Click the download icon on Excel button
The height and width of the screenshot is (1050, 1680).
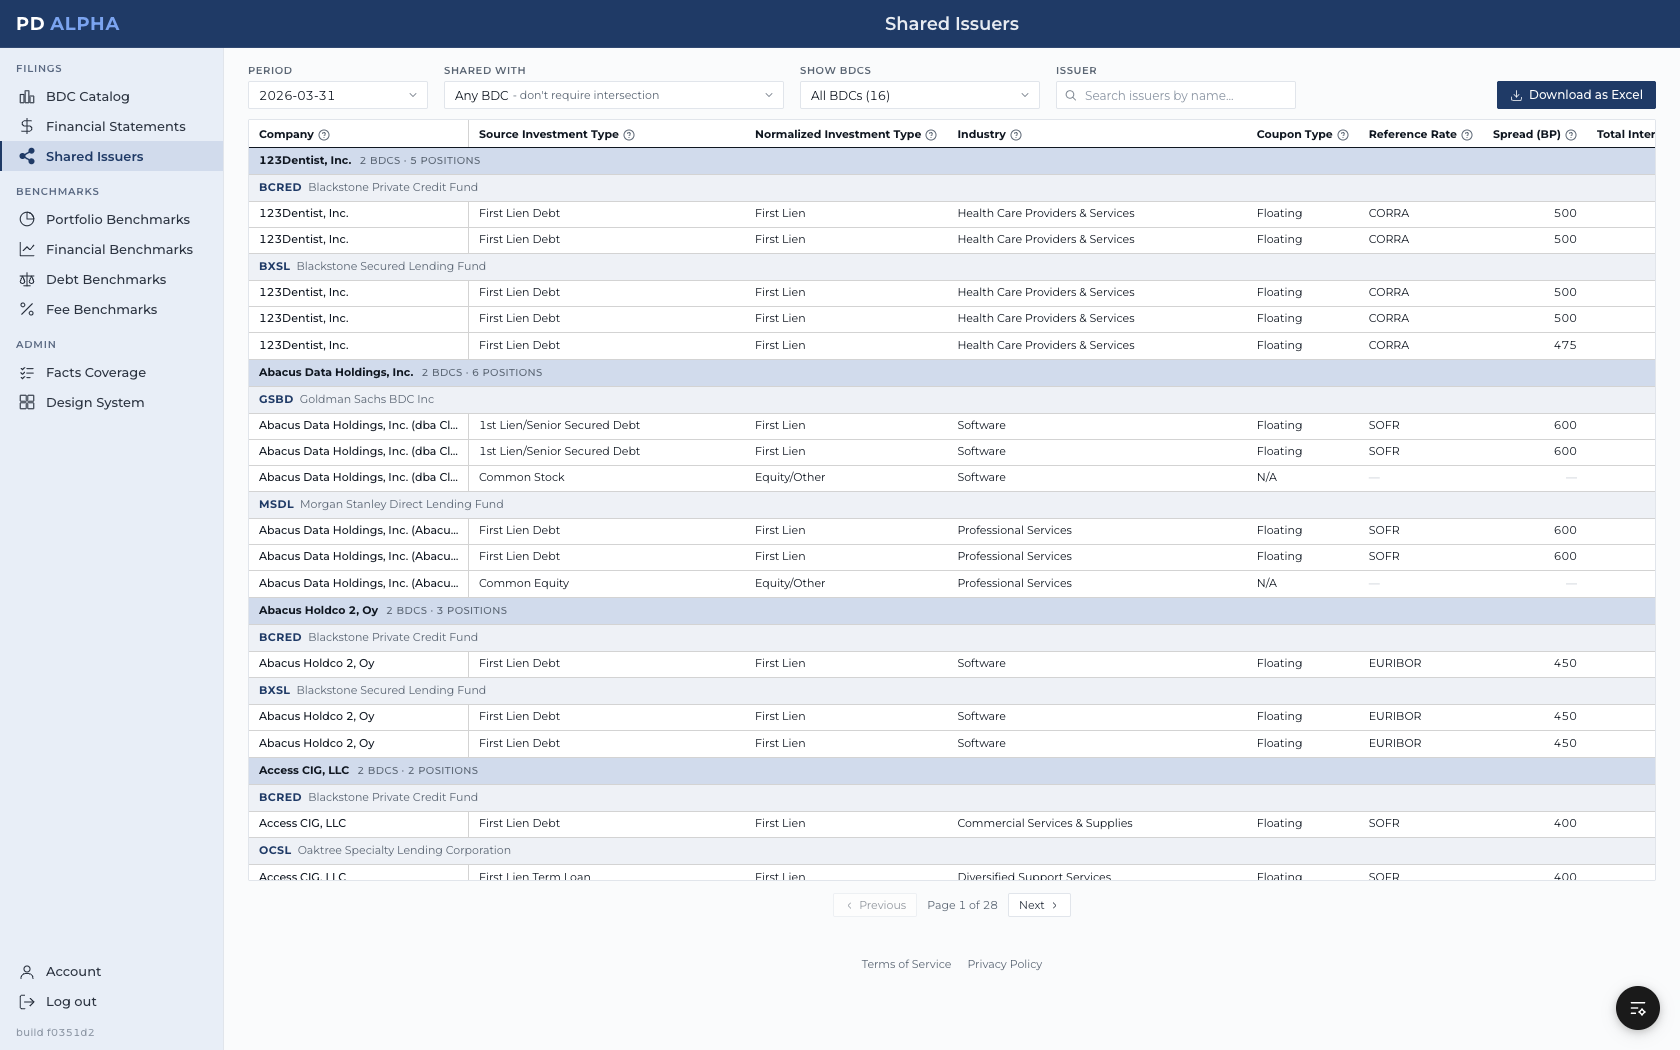coord(1516,96)
